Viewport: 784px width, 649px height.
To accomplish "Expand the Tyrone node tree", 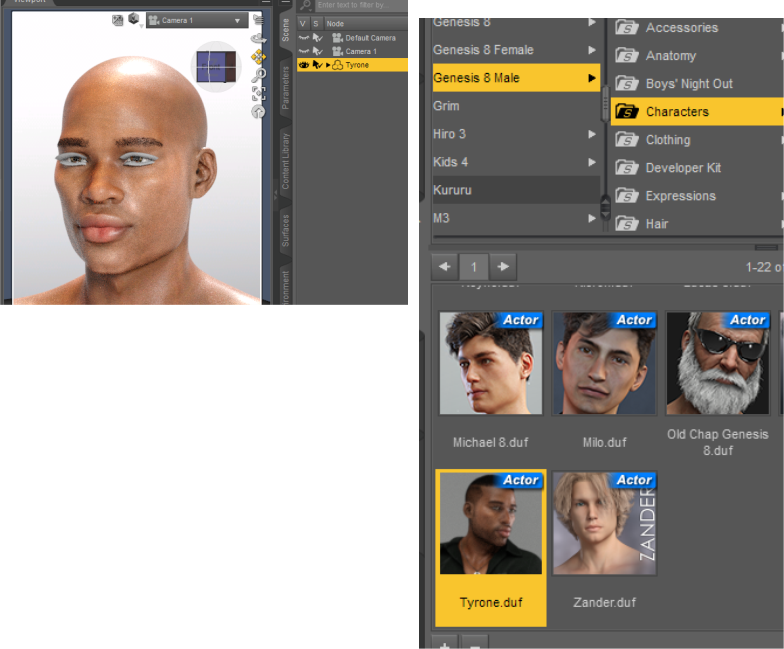I will (x=328, y=65).
